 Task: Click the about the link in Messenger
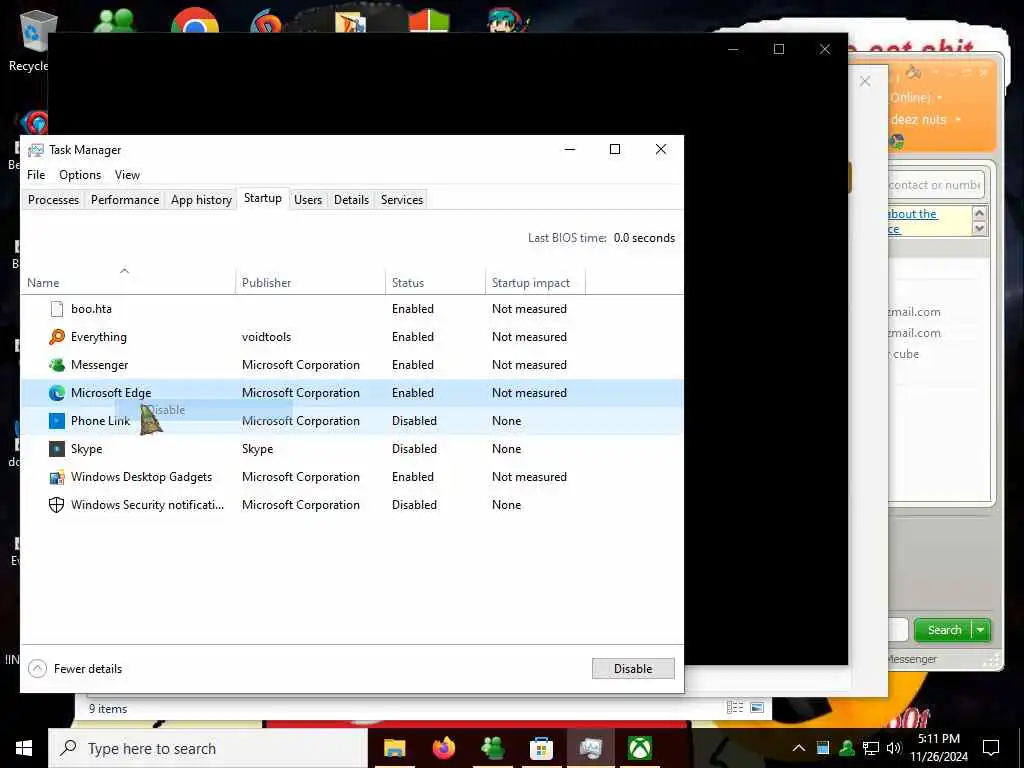point(913,214)
